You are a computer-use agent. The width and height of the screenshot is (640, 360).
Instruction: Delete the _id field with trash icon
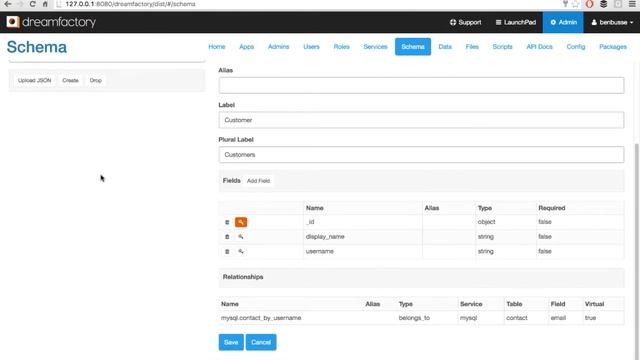[x=227, y=222]
